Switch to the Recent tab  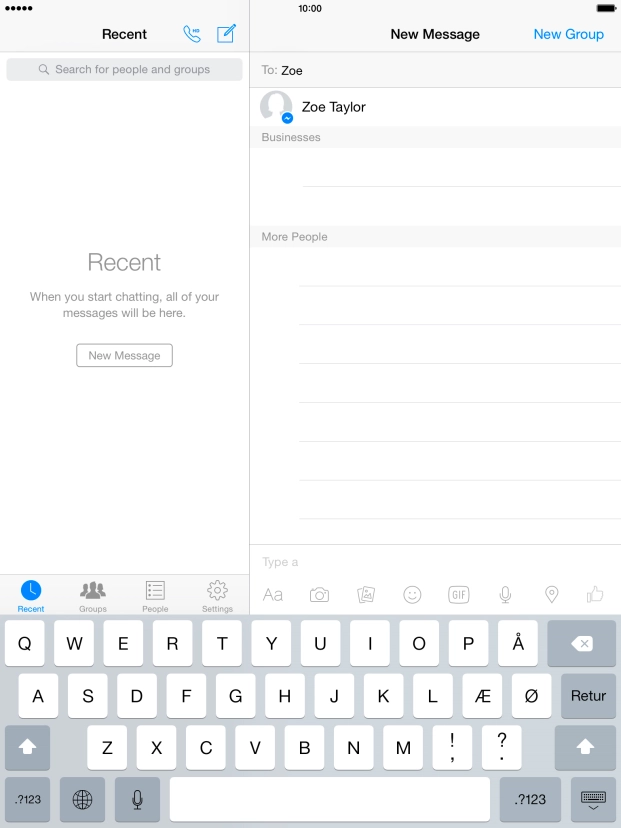point(31,596)
